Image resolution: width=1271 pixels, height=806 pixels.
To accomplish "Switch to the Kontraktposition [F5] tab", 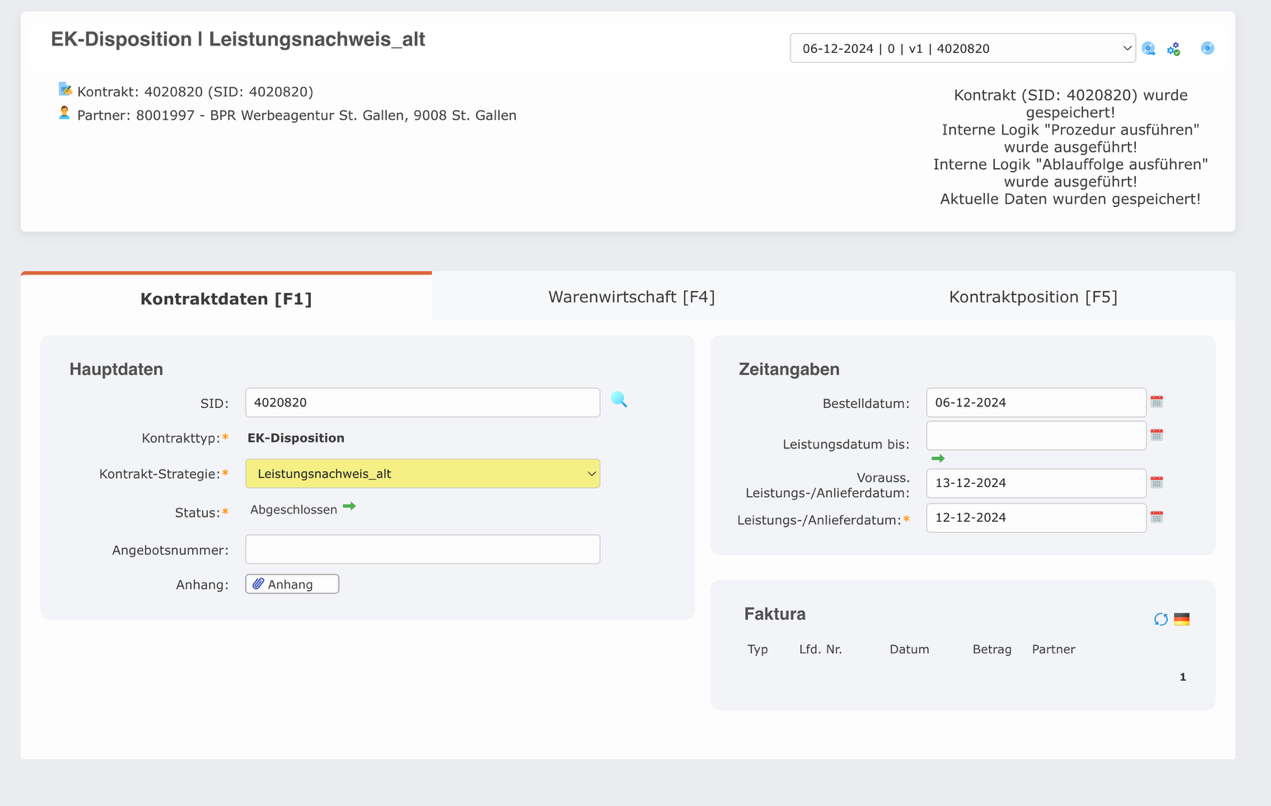I will tap(1034, 296).
